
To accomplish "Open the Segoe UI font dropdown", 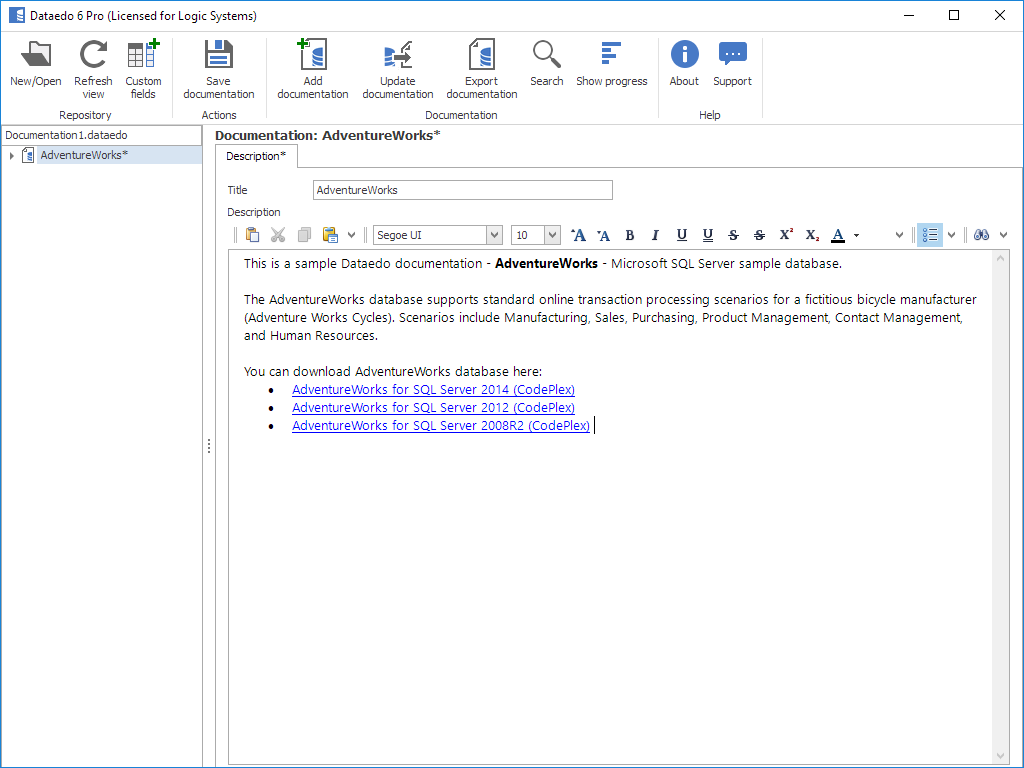I will (x=494, y=235).
